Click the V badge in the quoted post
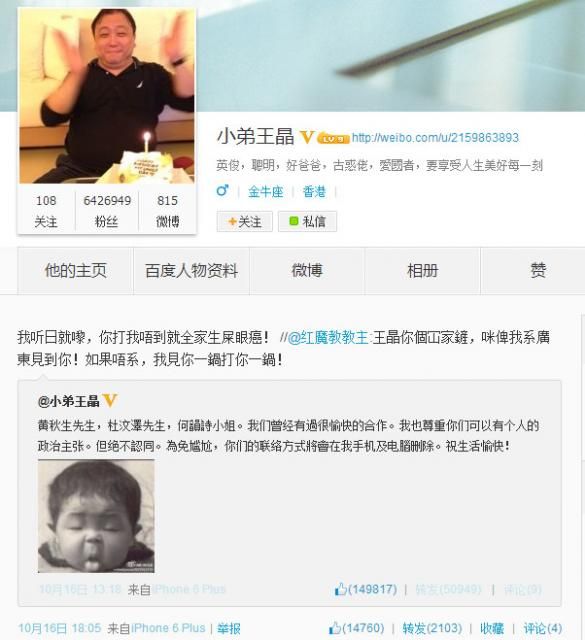Viewport: 585px width, 640px height. click(110, 400)
